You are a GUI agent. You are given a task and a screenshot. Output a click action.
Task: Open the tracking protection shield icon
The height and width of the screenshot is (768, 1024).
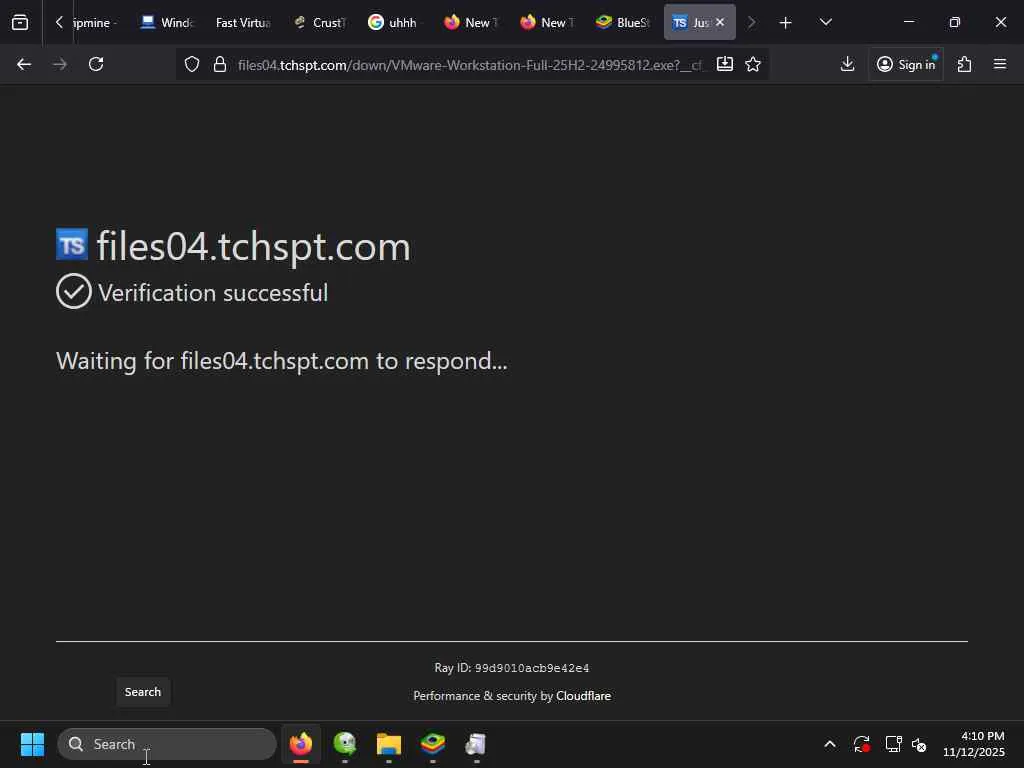point(191,64)
